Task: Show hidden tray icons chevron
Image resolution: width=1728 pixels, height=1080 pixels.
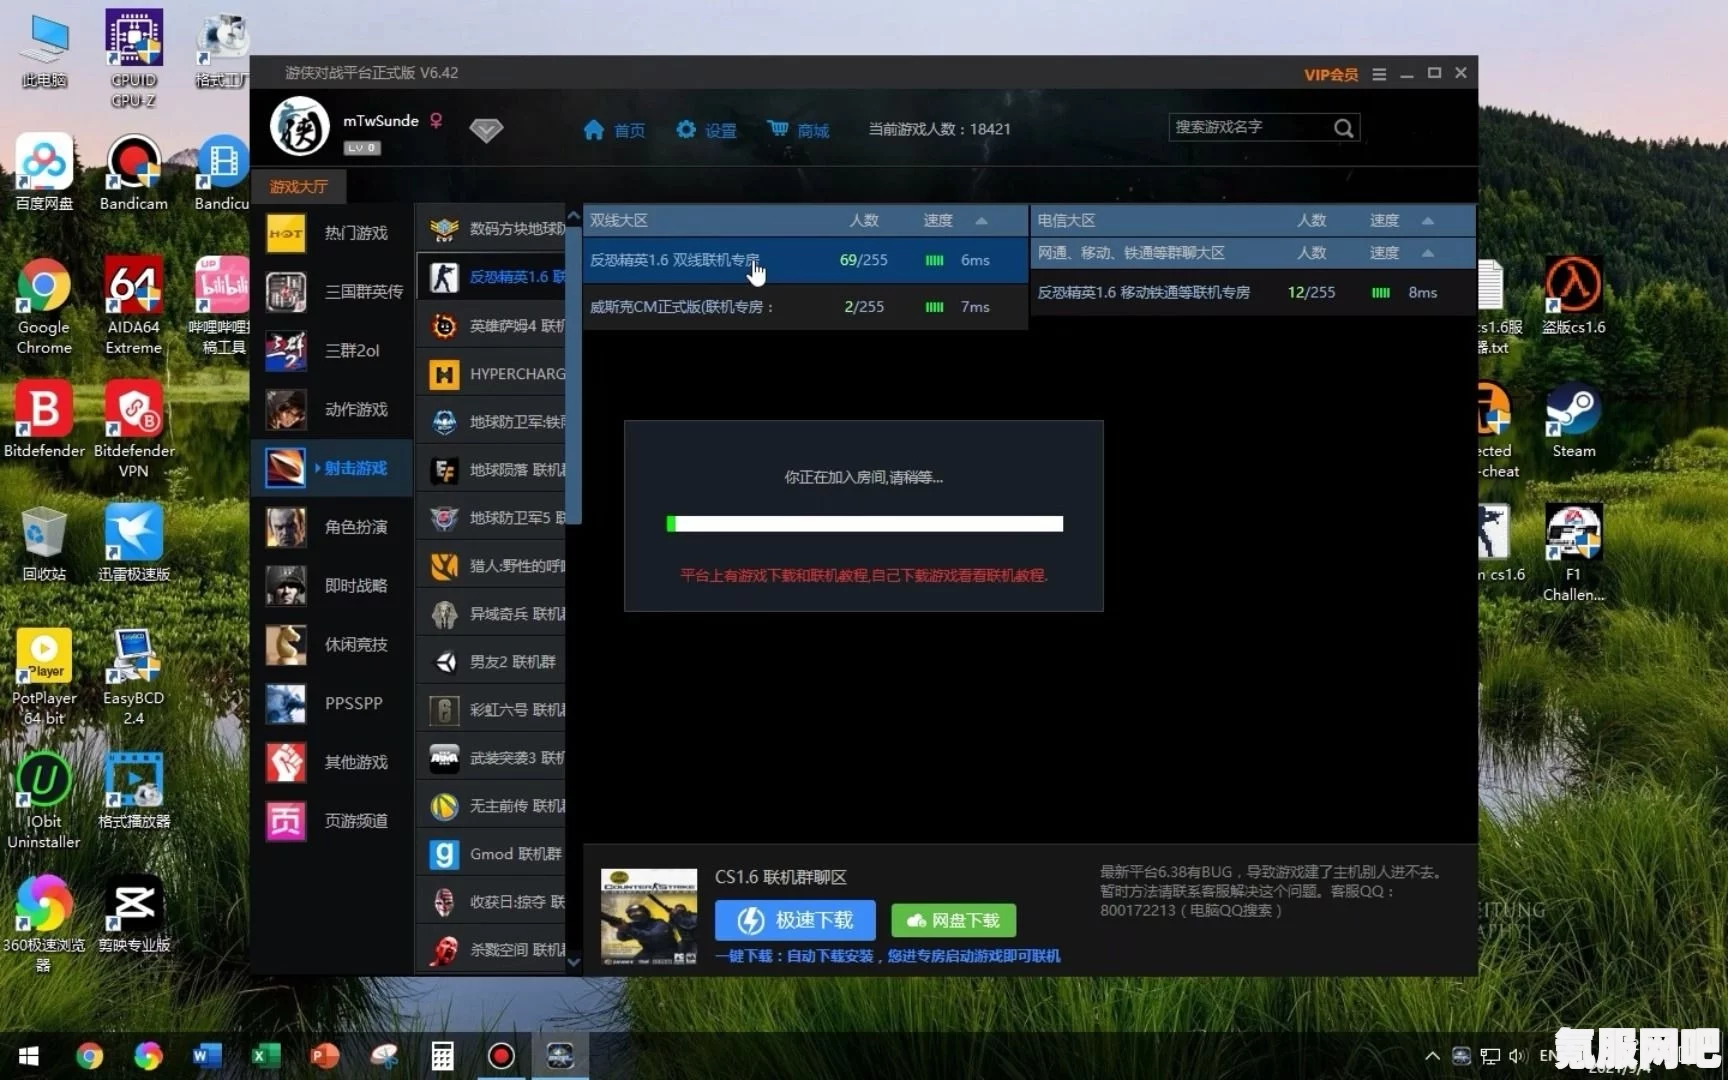Action: coord(1432,1056)
